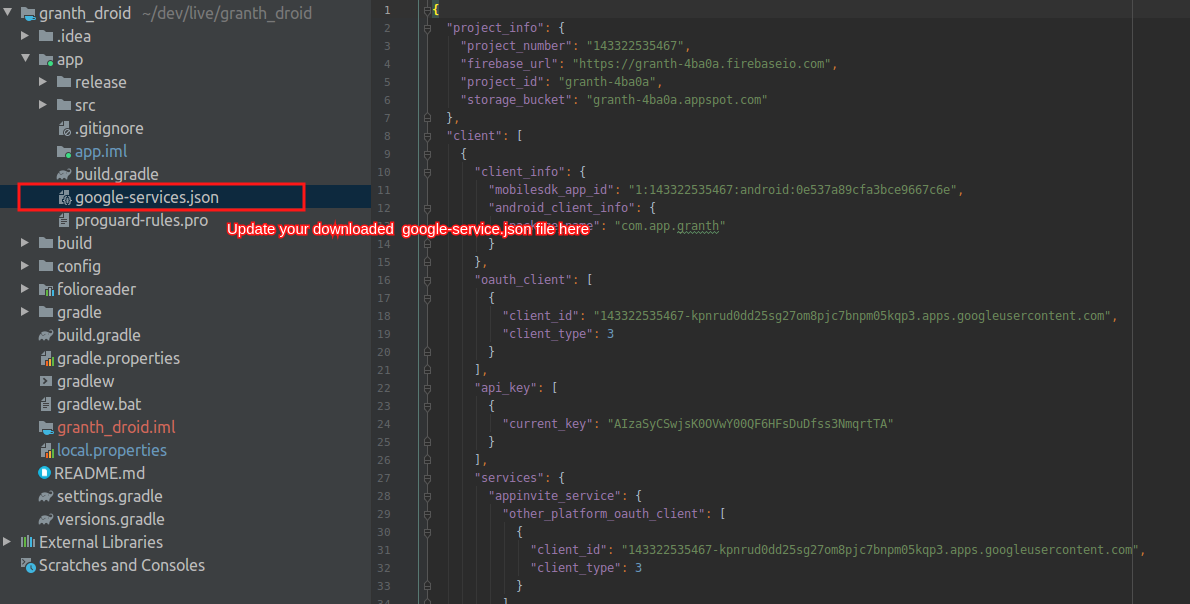Screen dimensions: 1190x604
Task: Fold the oauth_client array in gutter
Action: pyautogui.click(x=427, y=280)
